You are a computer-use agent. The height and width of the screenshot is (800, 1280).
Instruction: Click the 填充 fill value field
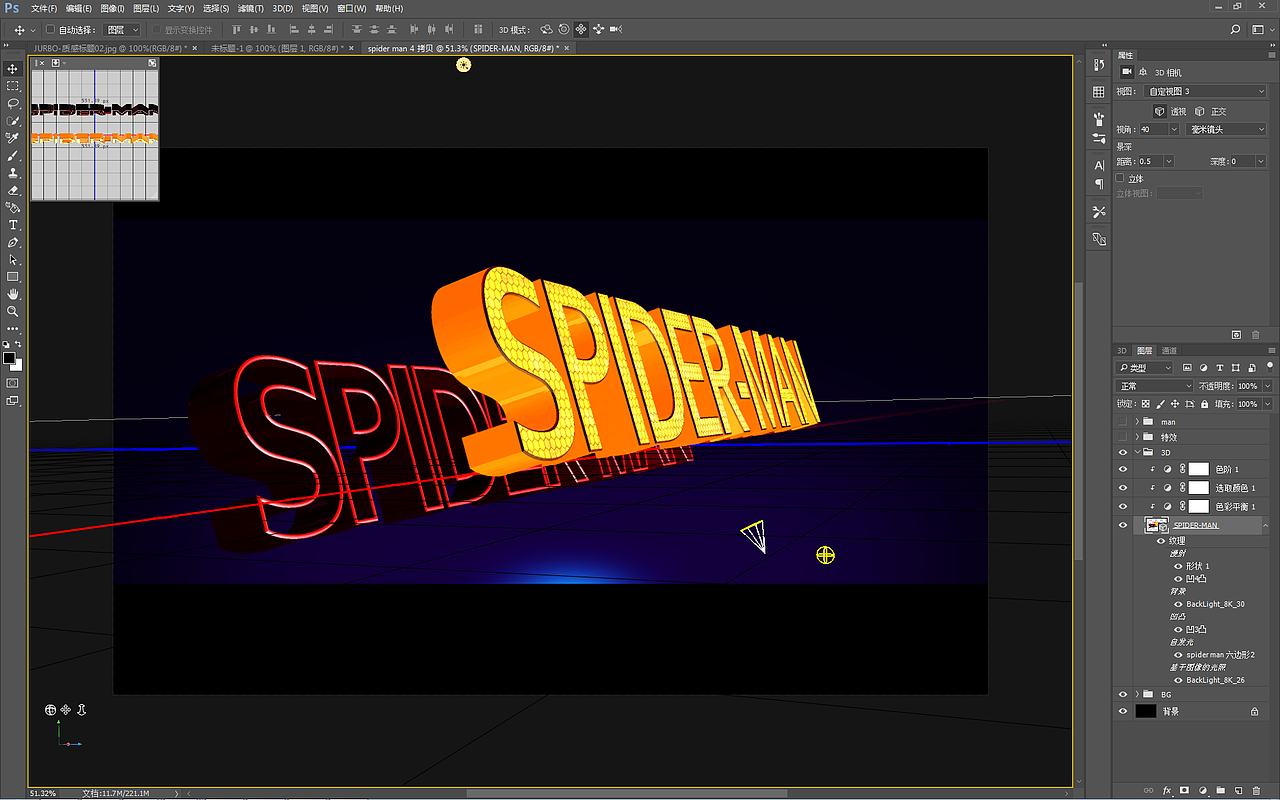(x=1248, y=404)
